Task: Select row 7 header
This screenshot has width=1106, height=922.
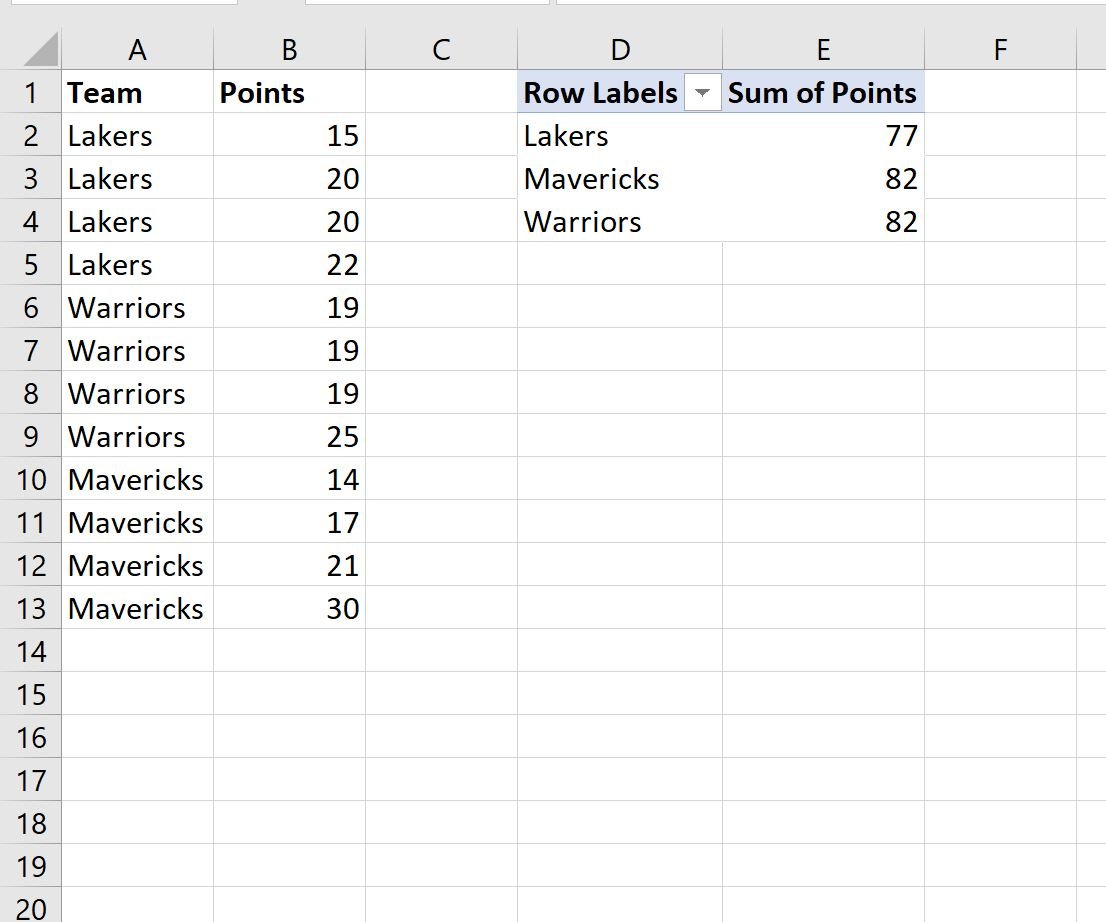Action: point(30,351)
